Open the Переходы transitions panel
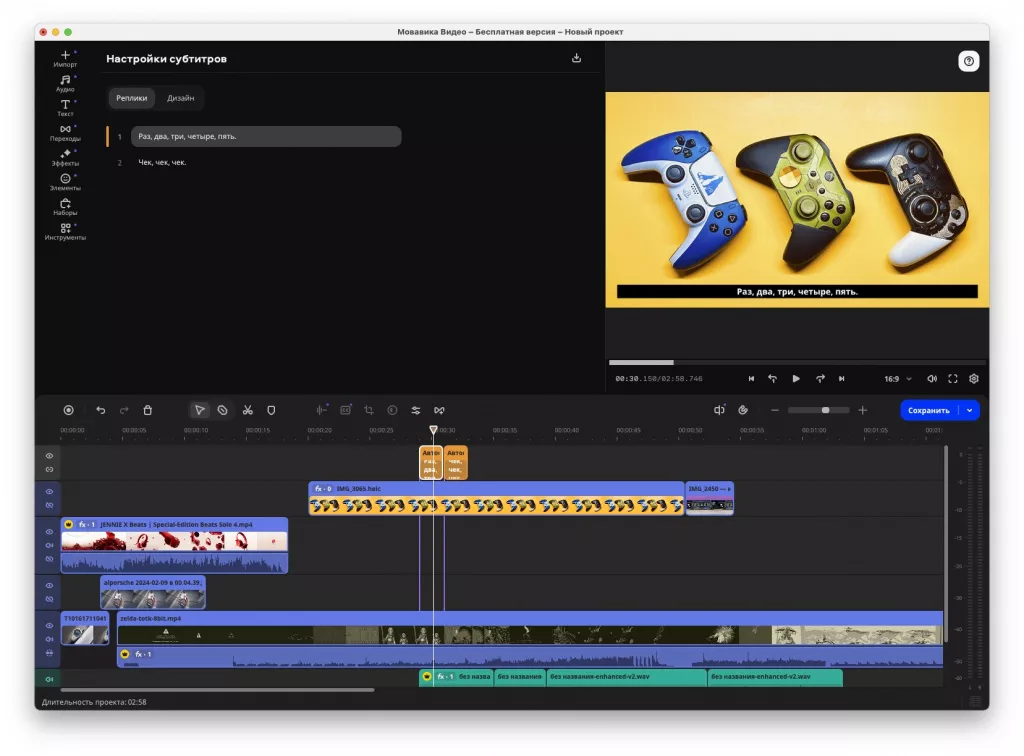Image resolution: width=1024 pixels, height=756 pixels. click(x=65, y=132)
